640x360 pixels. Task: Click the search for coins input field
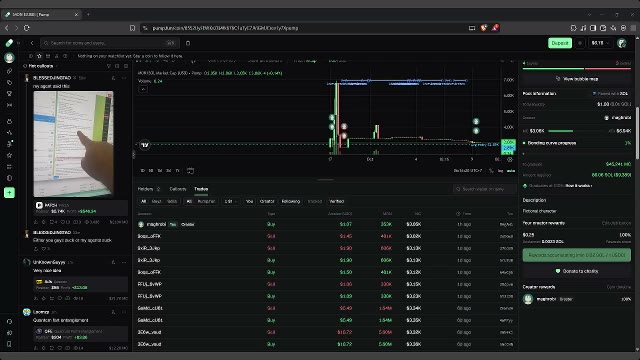[109, 43]
